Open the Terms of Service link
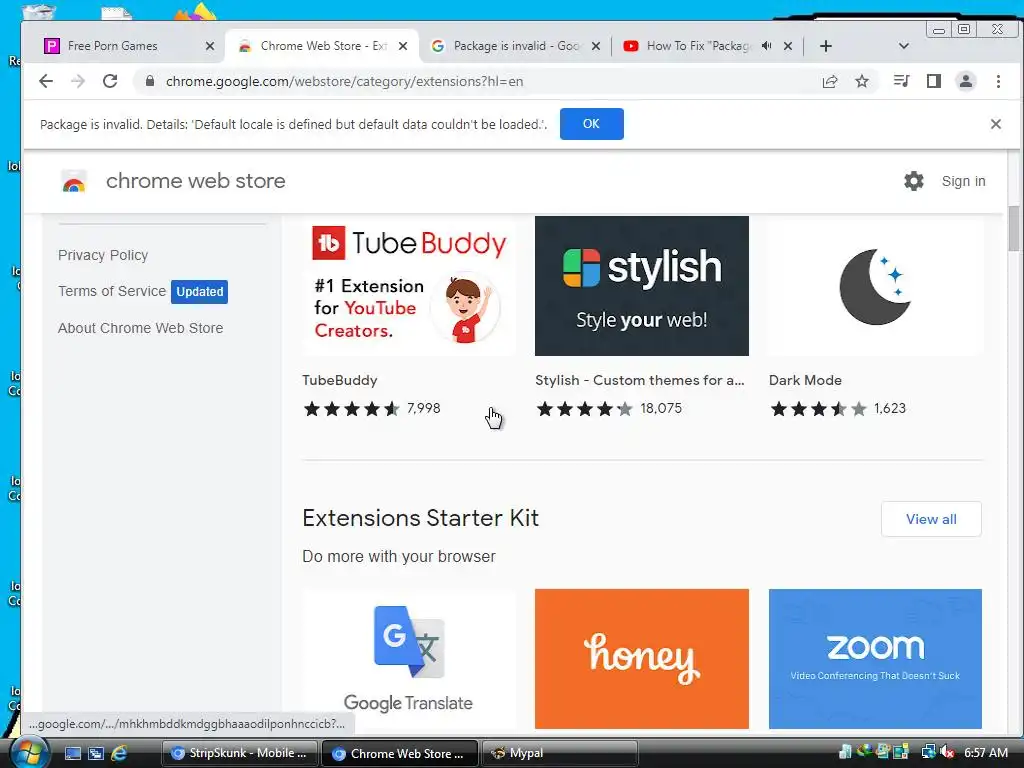Image resolution: width=1024 pixels, height=768 pixels. click(x=112, y=291)
